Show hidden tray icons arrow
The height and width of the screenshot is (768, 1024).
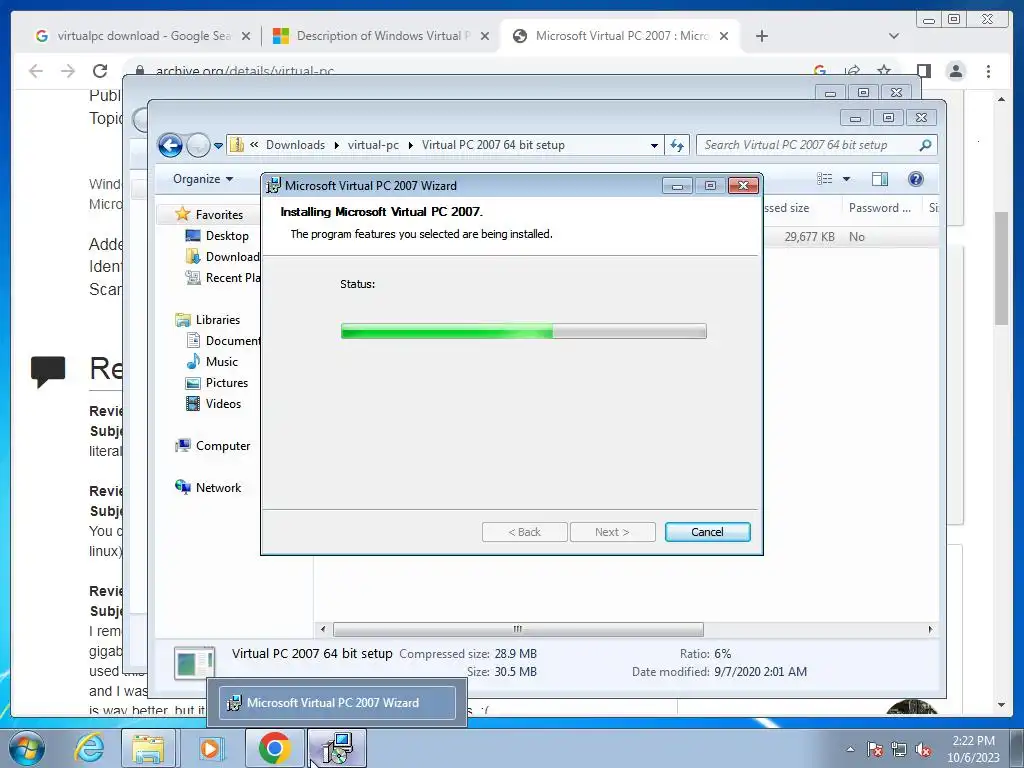[850, 749]
